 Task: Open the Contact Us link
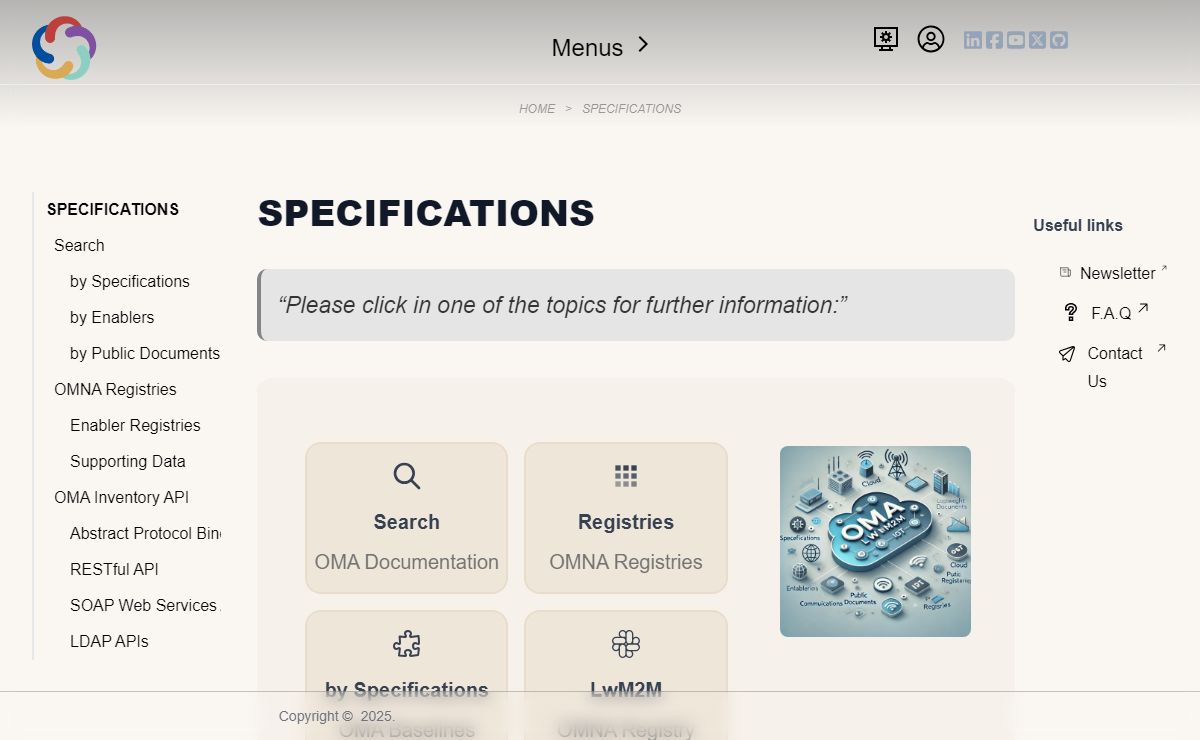[1115, 367]
